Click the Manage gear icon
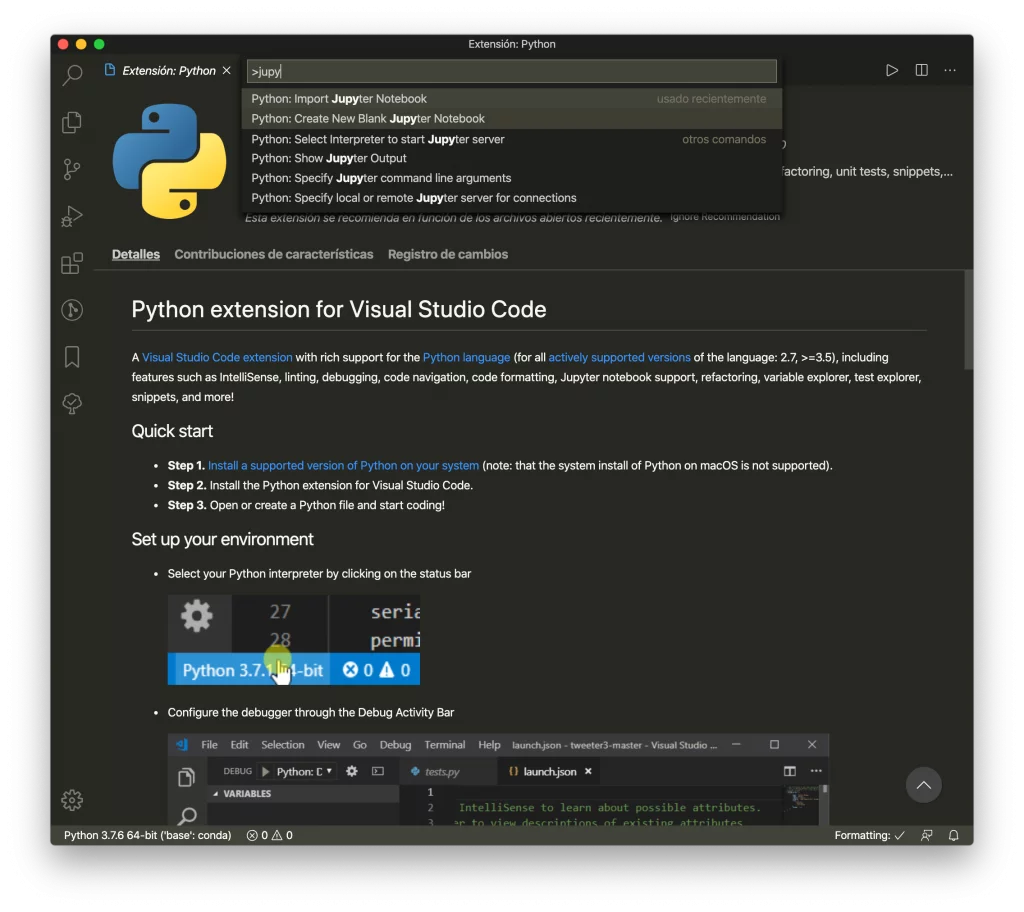This screenshot has height=912, width=1024. 72,800
